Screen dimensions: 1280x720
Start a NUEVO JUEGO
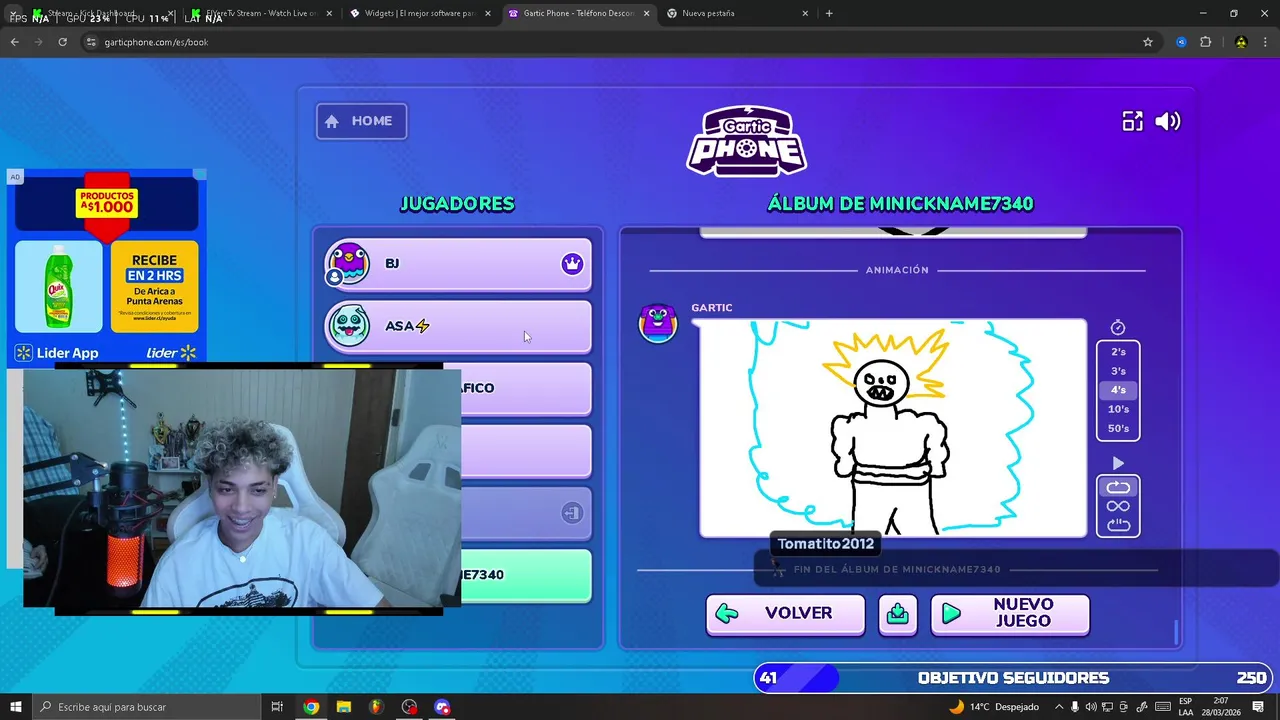(1010, 613)
